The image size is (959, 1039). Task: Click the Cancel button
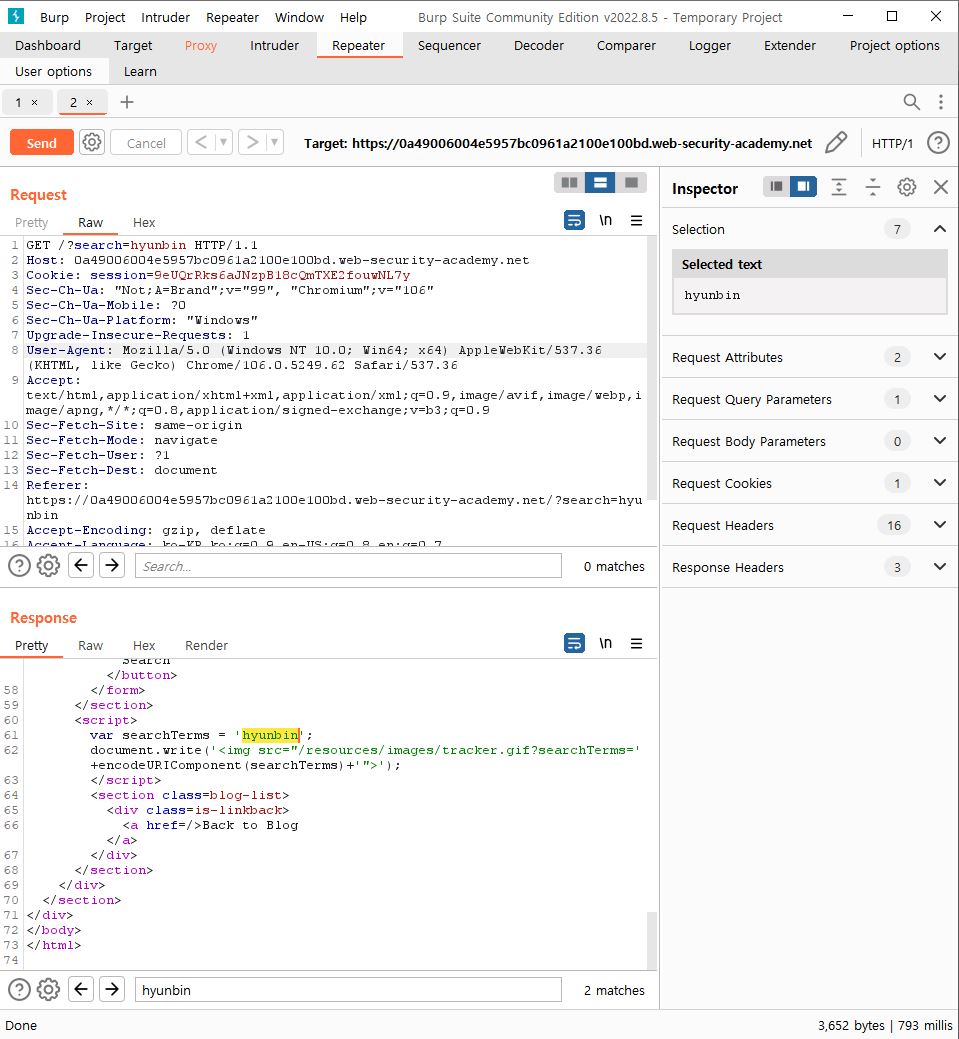tap(146, 142)
